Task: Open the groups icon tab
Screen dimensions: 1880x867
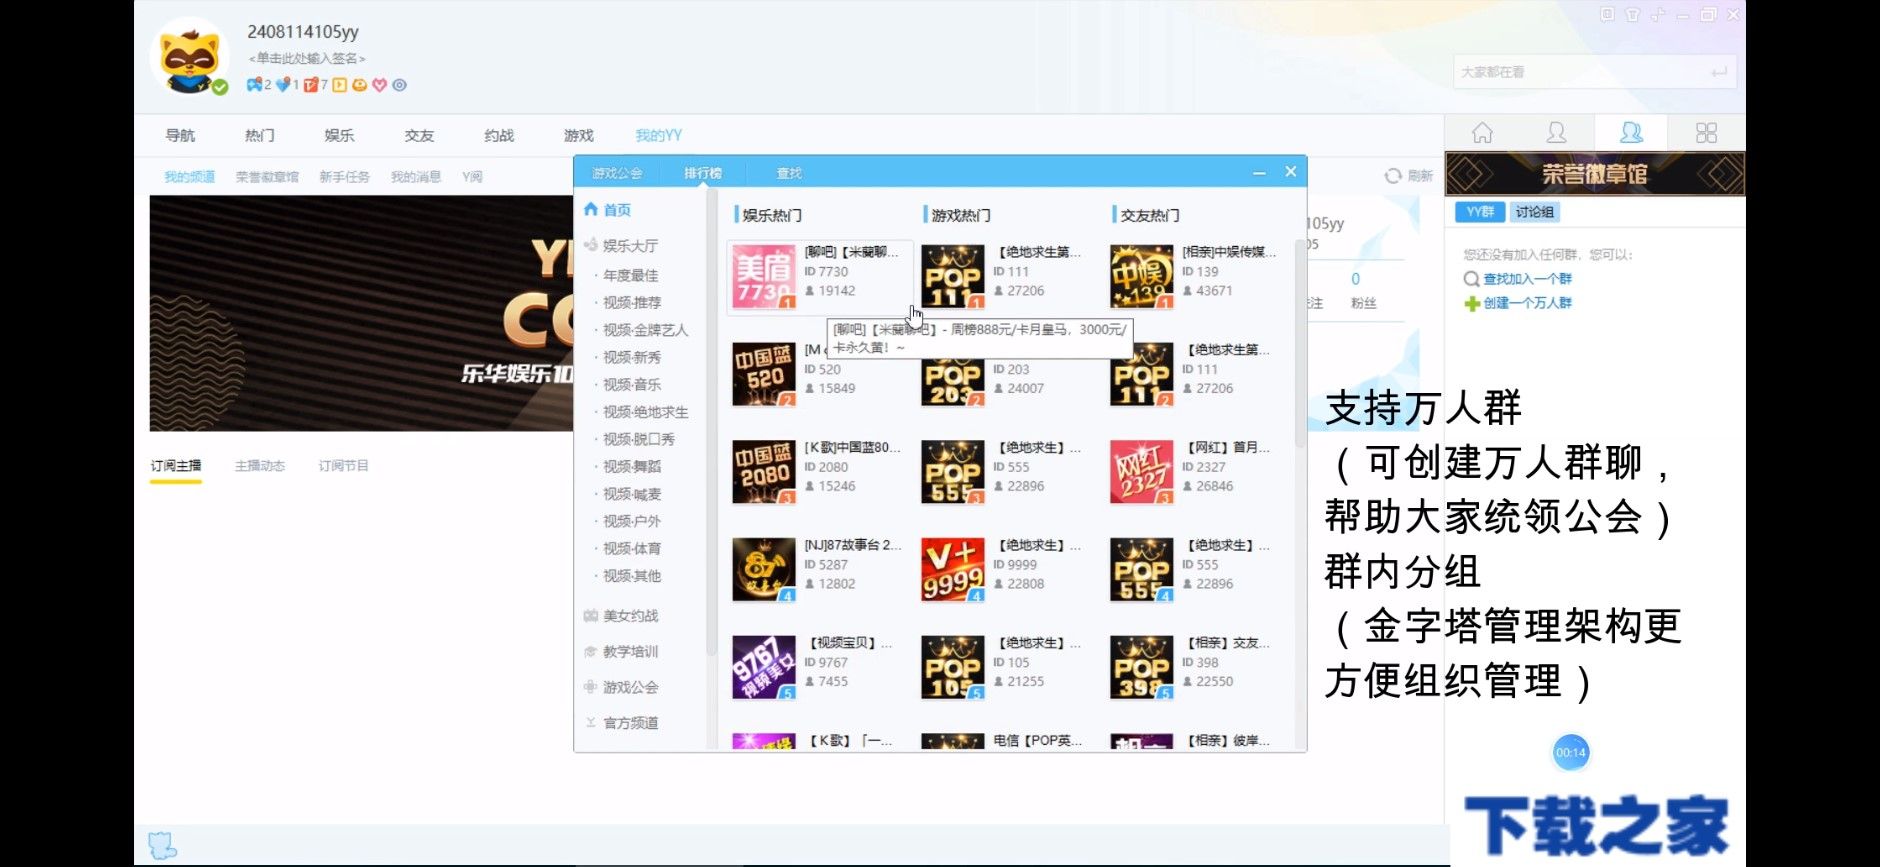Action: (1632, 133)
